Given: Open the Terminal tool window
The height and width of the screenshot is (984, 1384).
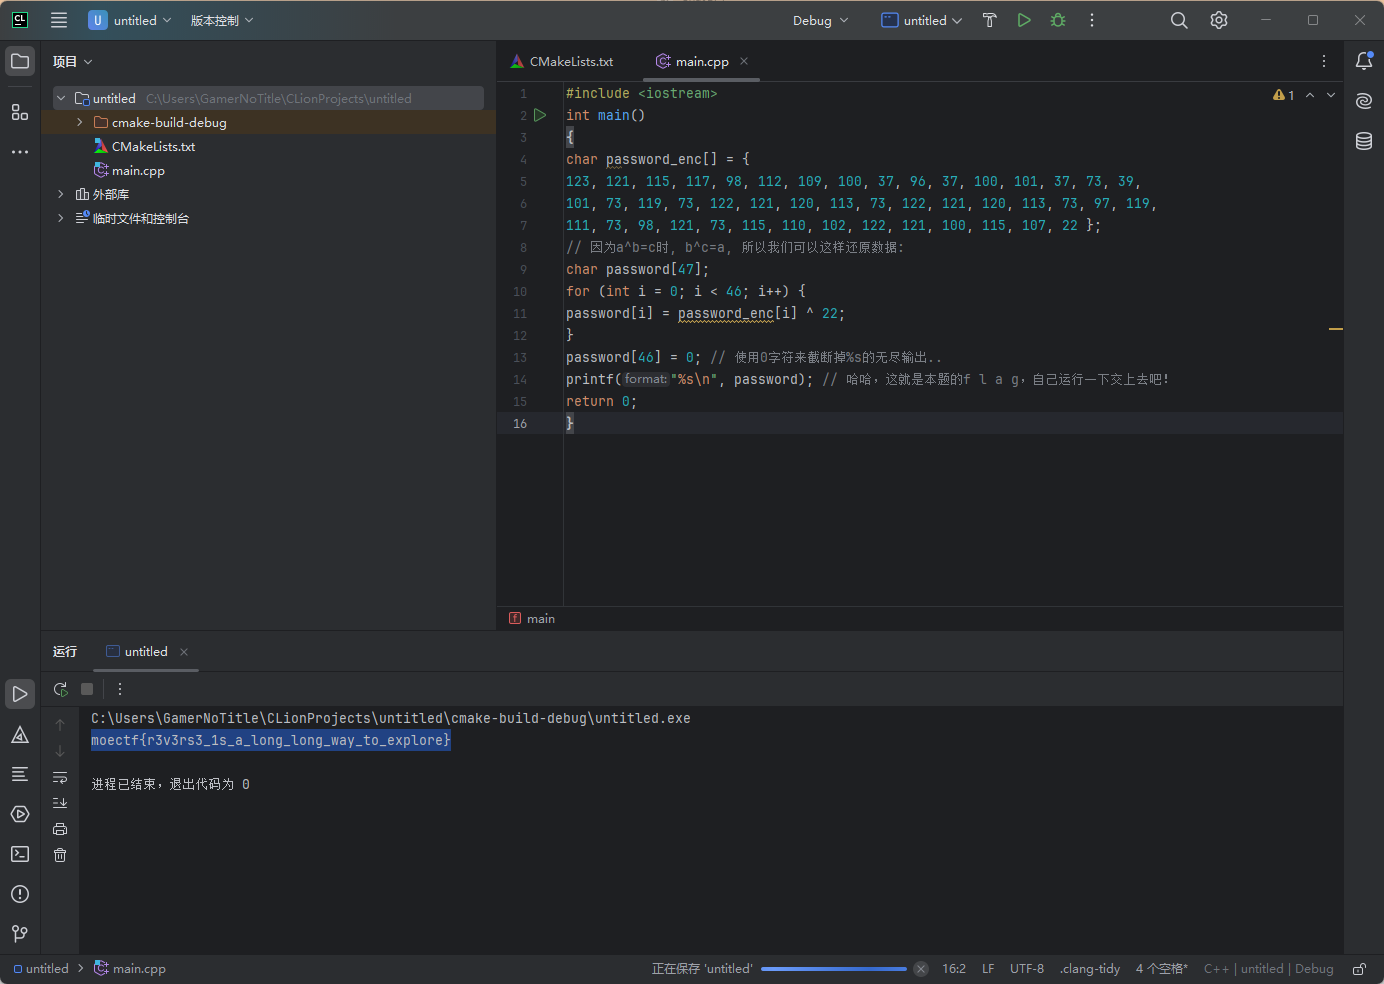Looking at the screenshot, I should click(20, 854).
